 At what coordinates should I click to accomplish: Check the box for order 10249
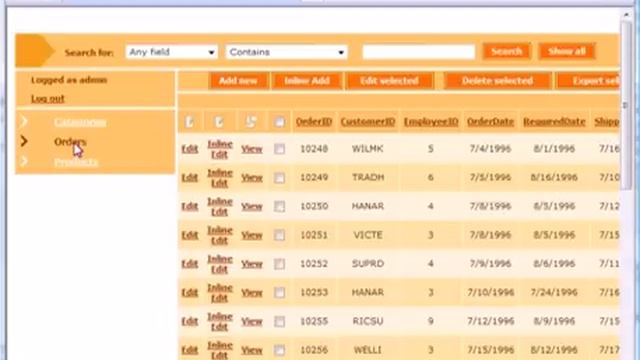tap(280, 178)
